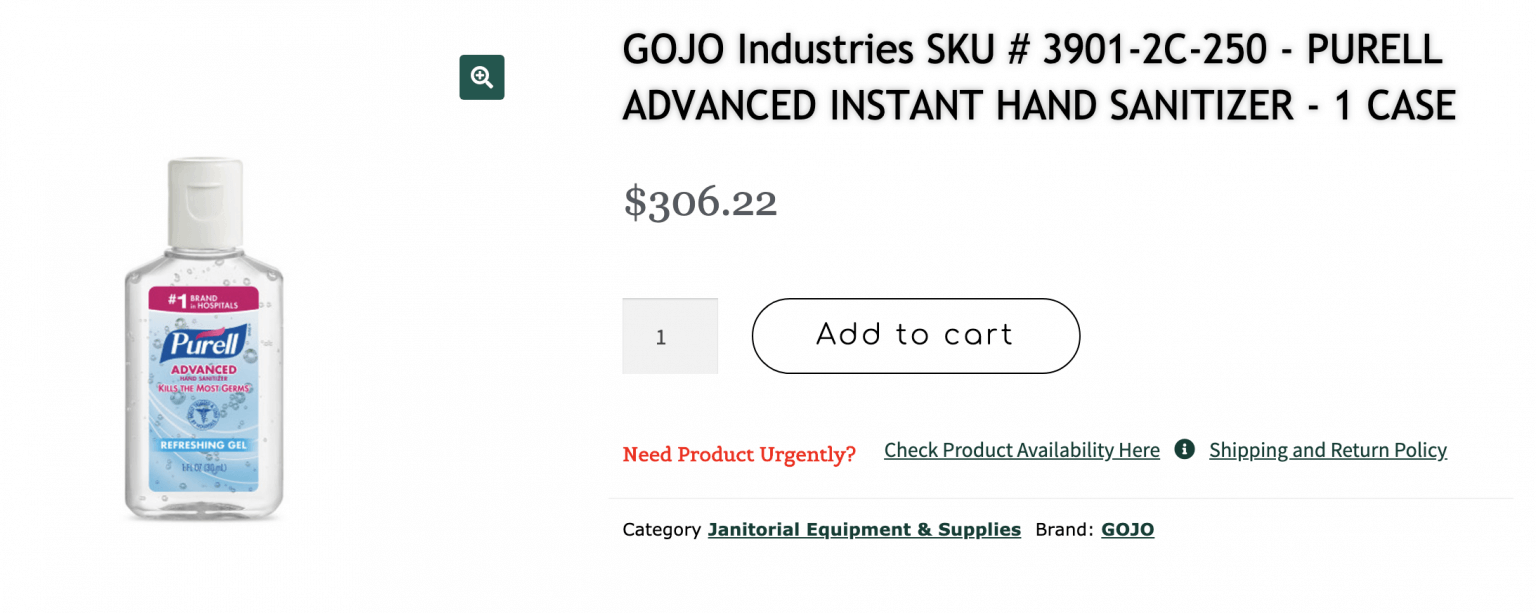Open the GOJO brand link

[1128, 530]
